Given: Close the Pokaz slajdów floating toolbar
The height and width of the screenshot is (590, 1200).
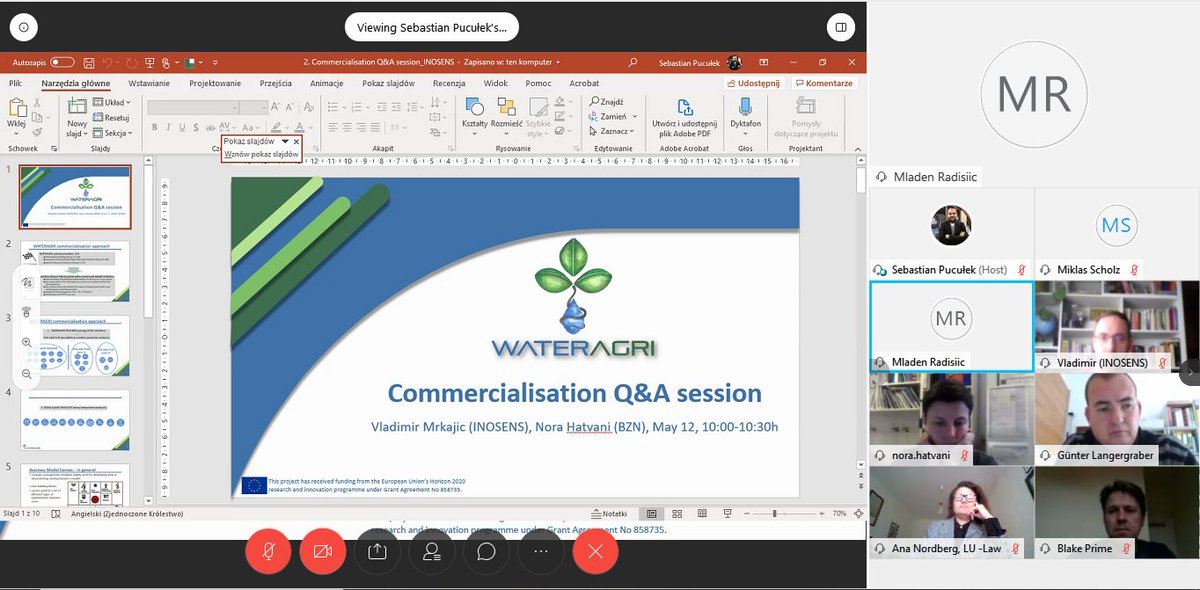Looking at the screenshot, I should click(x=296, y=142).
